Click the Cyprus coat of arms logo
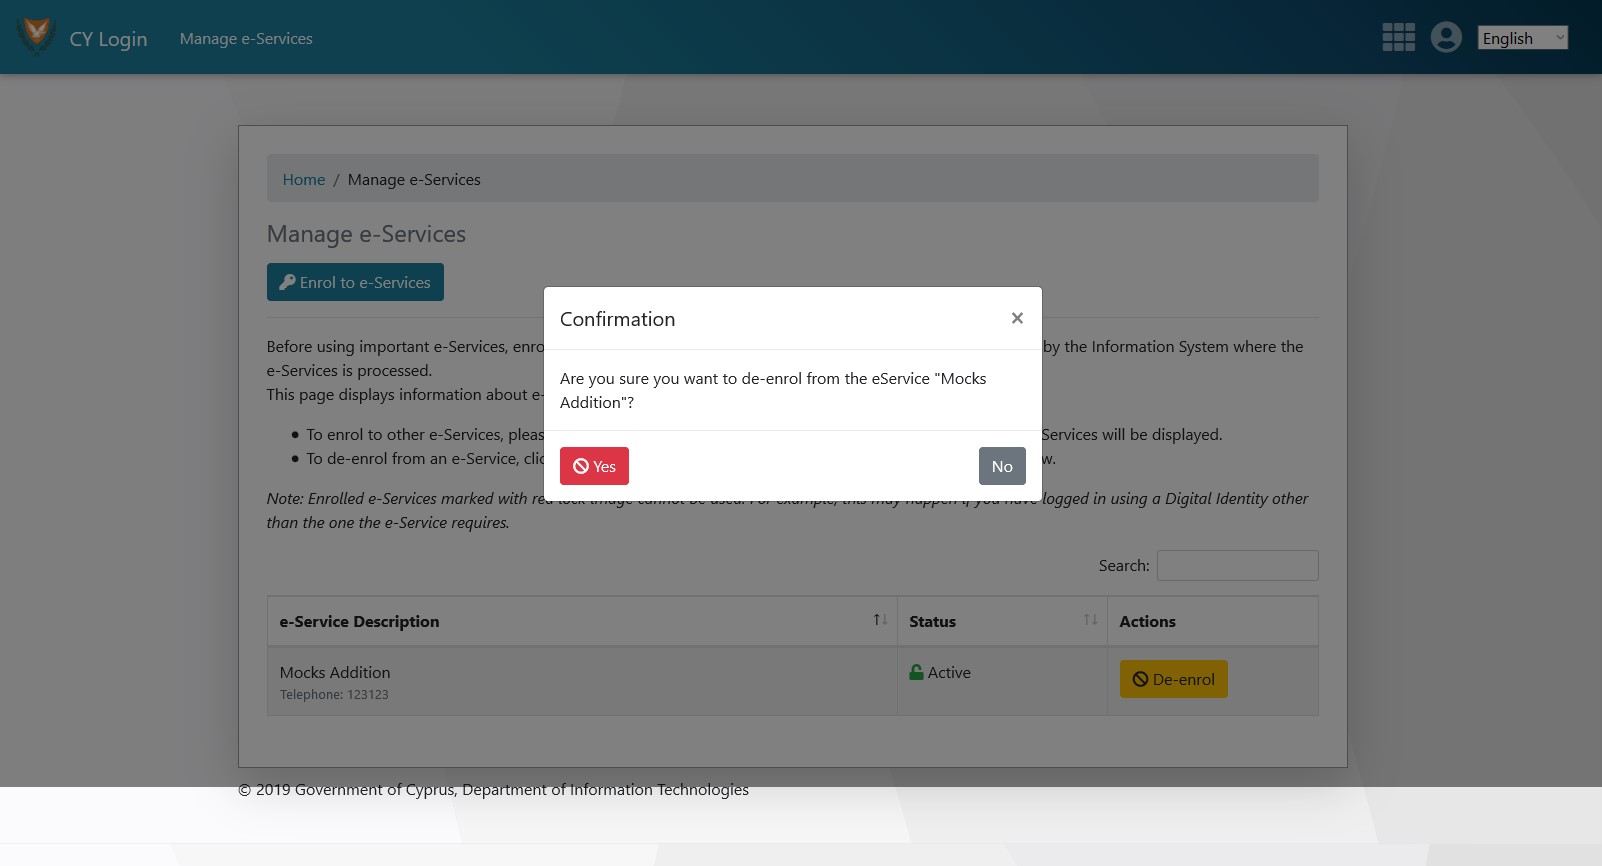 coord(37,35)
